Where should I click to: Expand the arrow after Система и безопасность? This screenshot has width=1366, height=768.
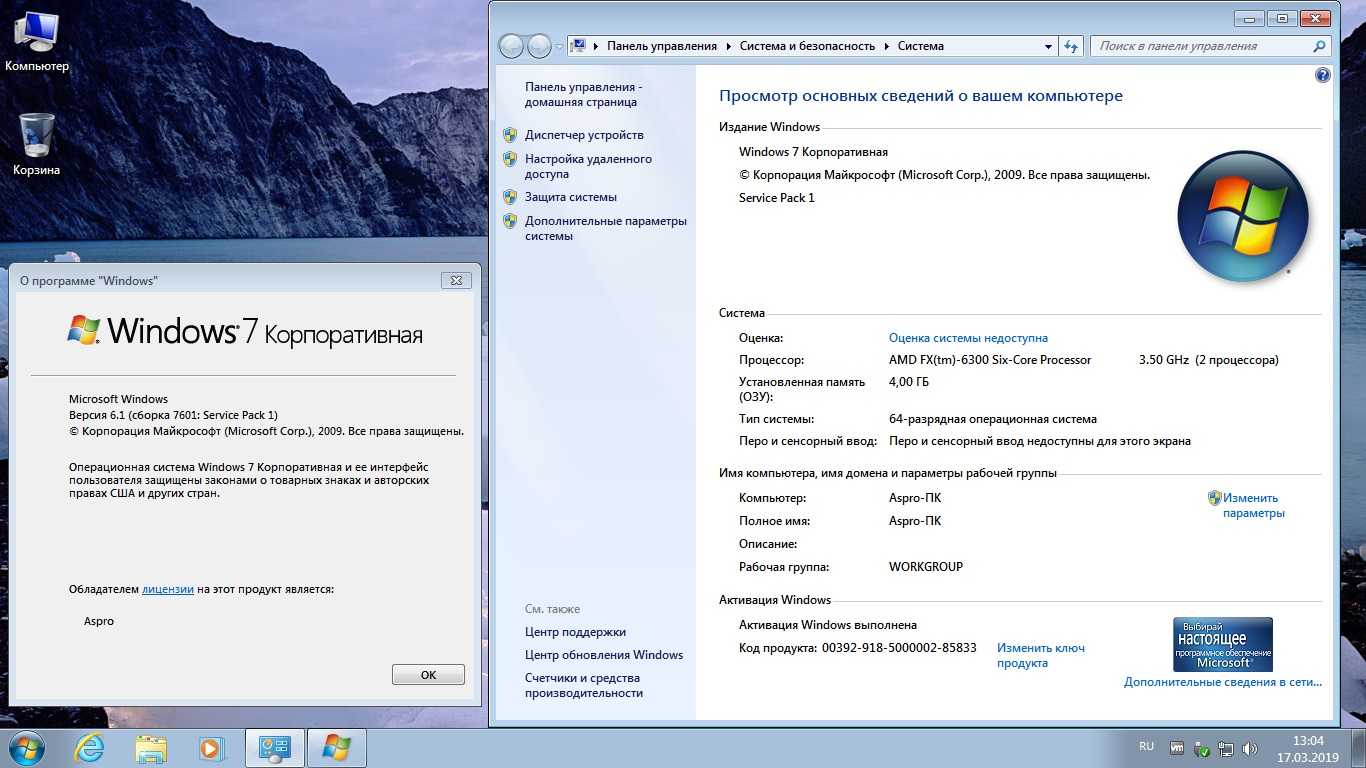coord(887,46)
